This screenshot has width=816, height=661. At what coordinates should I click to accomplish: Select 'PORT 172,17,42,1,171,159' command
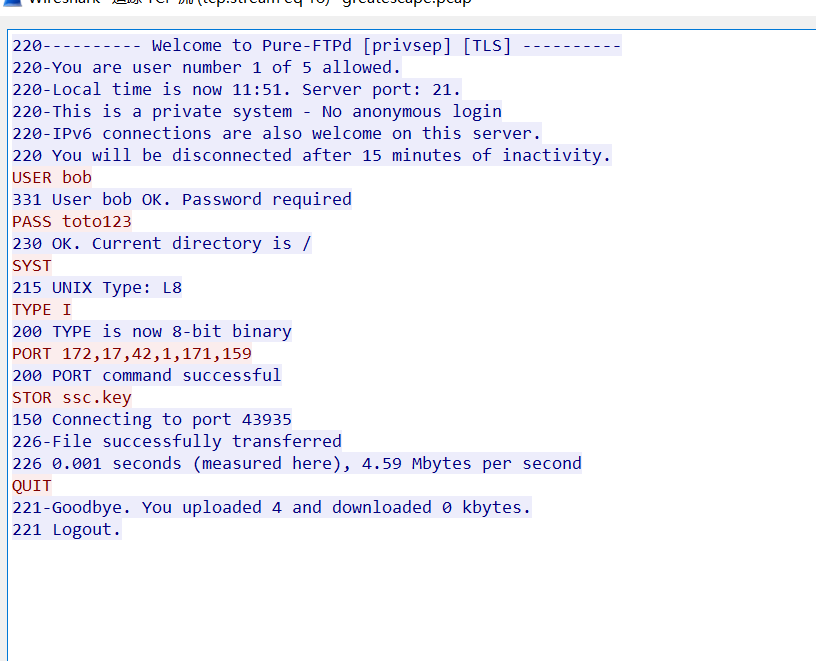[x=132, y=353]
